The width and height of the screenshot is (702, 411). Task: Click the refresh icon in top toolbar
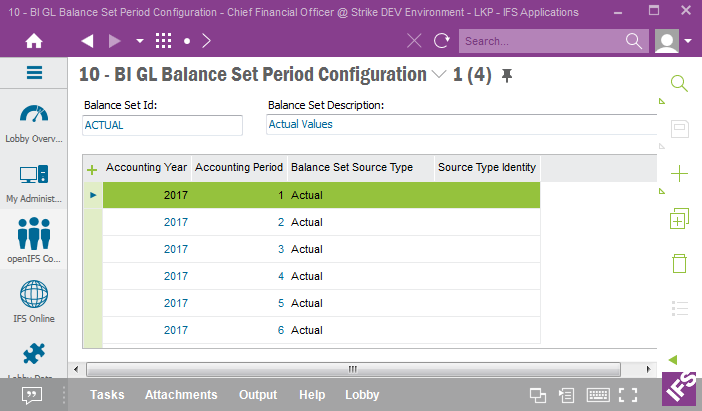441,41
